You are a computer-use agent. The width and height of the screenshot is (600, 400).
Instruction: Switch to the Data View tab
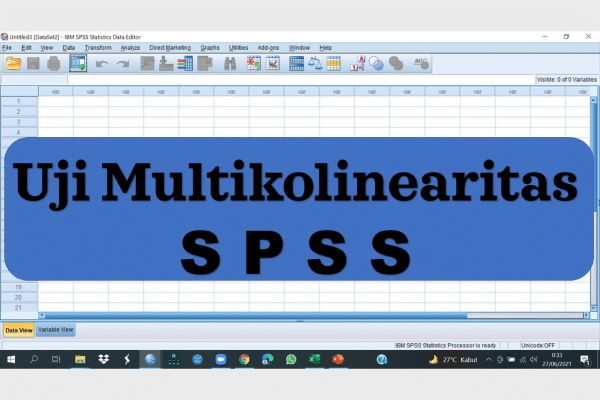tap(19, 330)
